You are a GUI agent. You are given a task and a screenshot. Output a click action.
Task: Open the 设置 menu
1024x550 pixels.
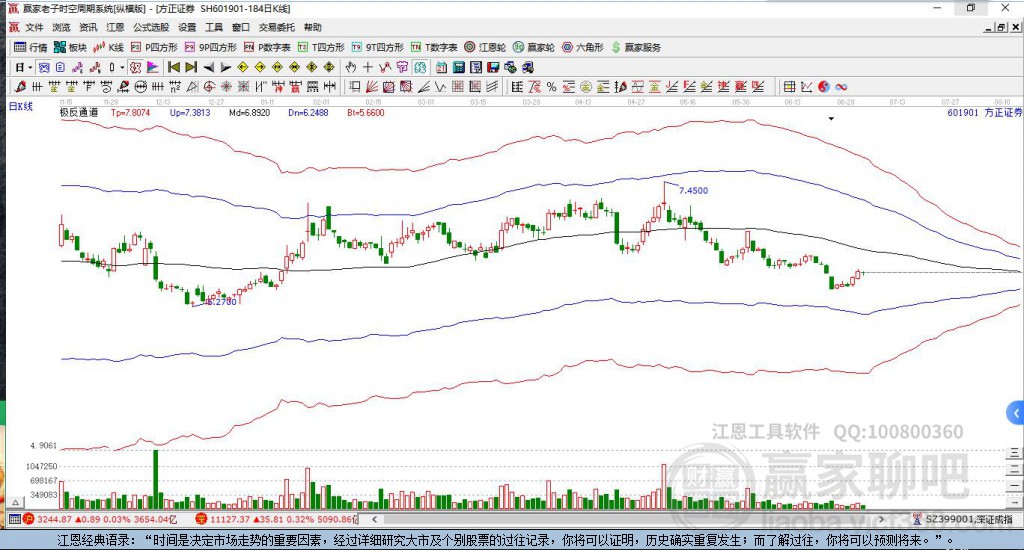187,27
